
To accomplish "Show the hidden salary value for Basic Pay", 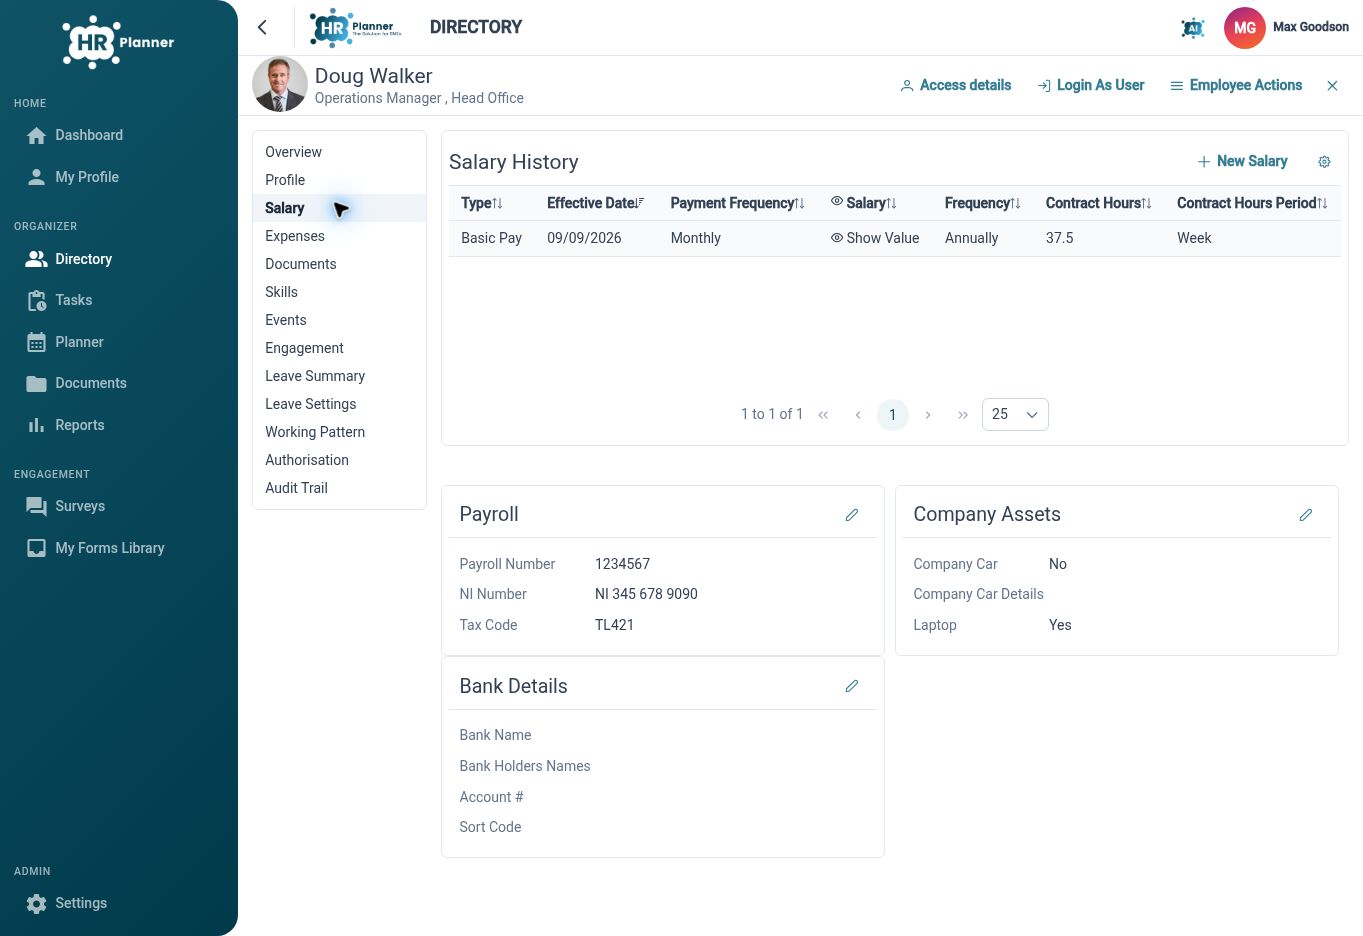I will pyautogui.click(x=875, y=238).
